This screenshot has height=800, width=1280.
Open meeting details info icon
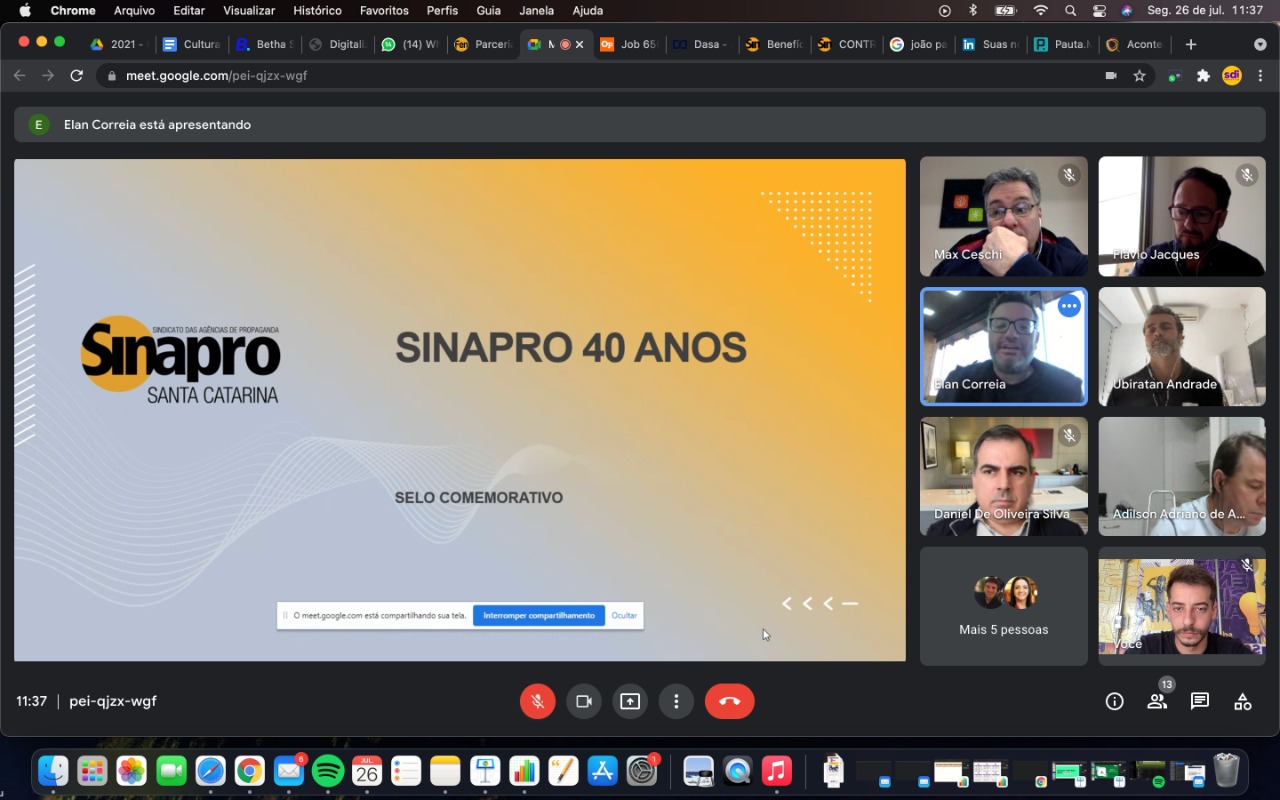tap(1114, 701)
